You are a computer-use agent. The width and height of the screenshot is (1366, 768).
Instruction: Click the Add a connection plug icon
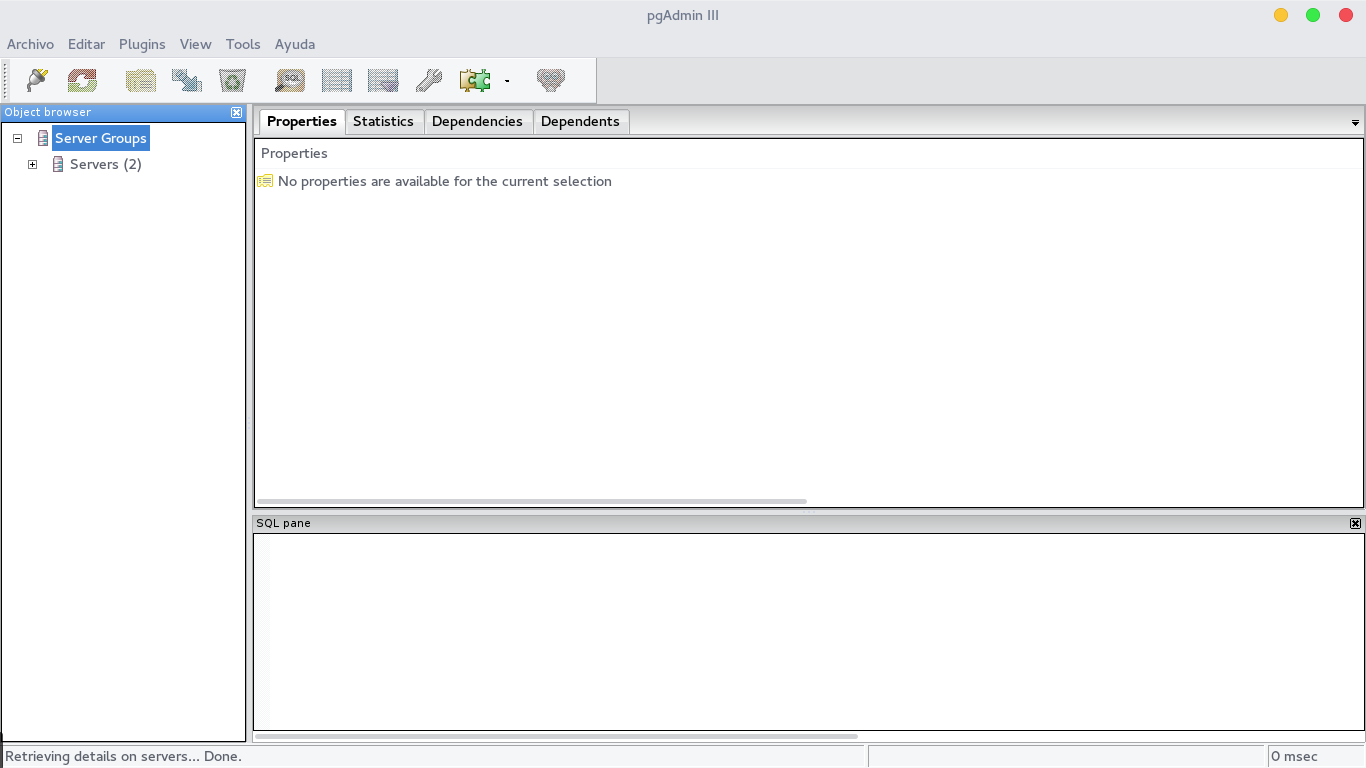click(37, 80)
